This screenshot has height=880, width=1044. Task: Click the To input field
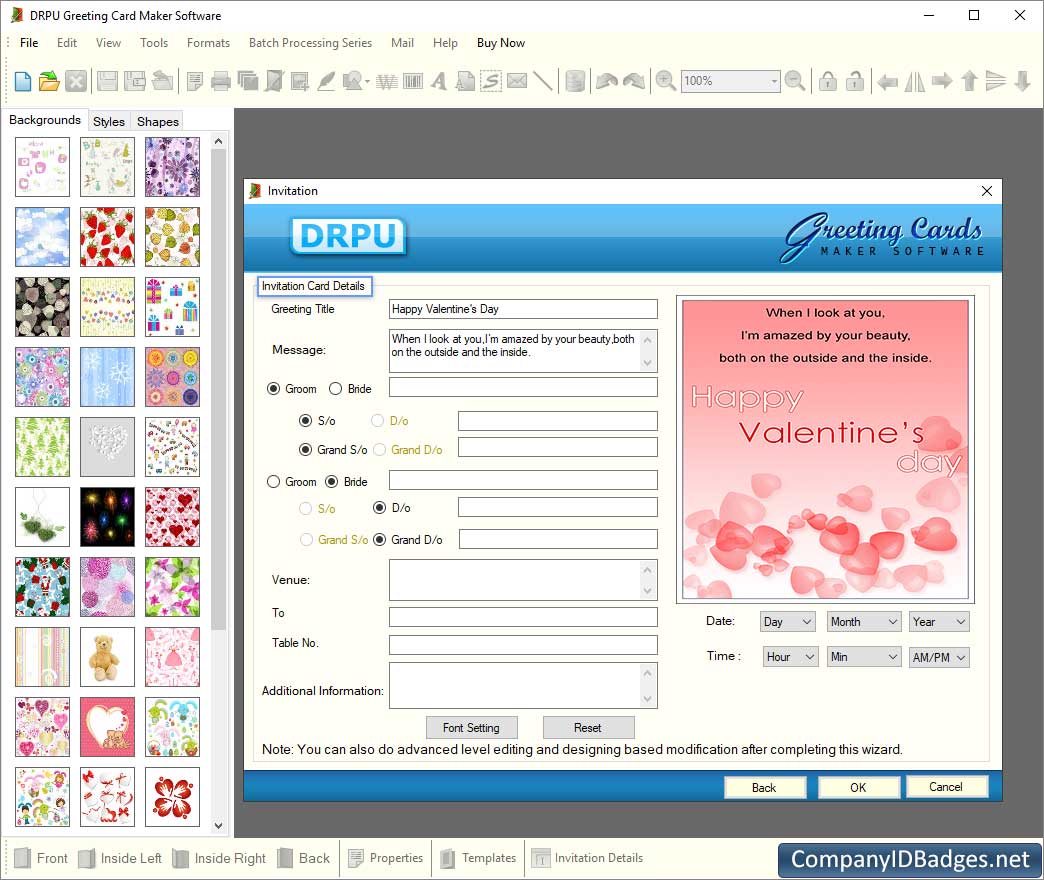[x=523, y=616]
